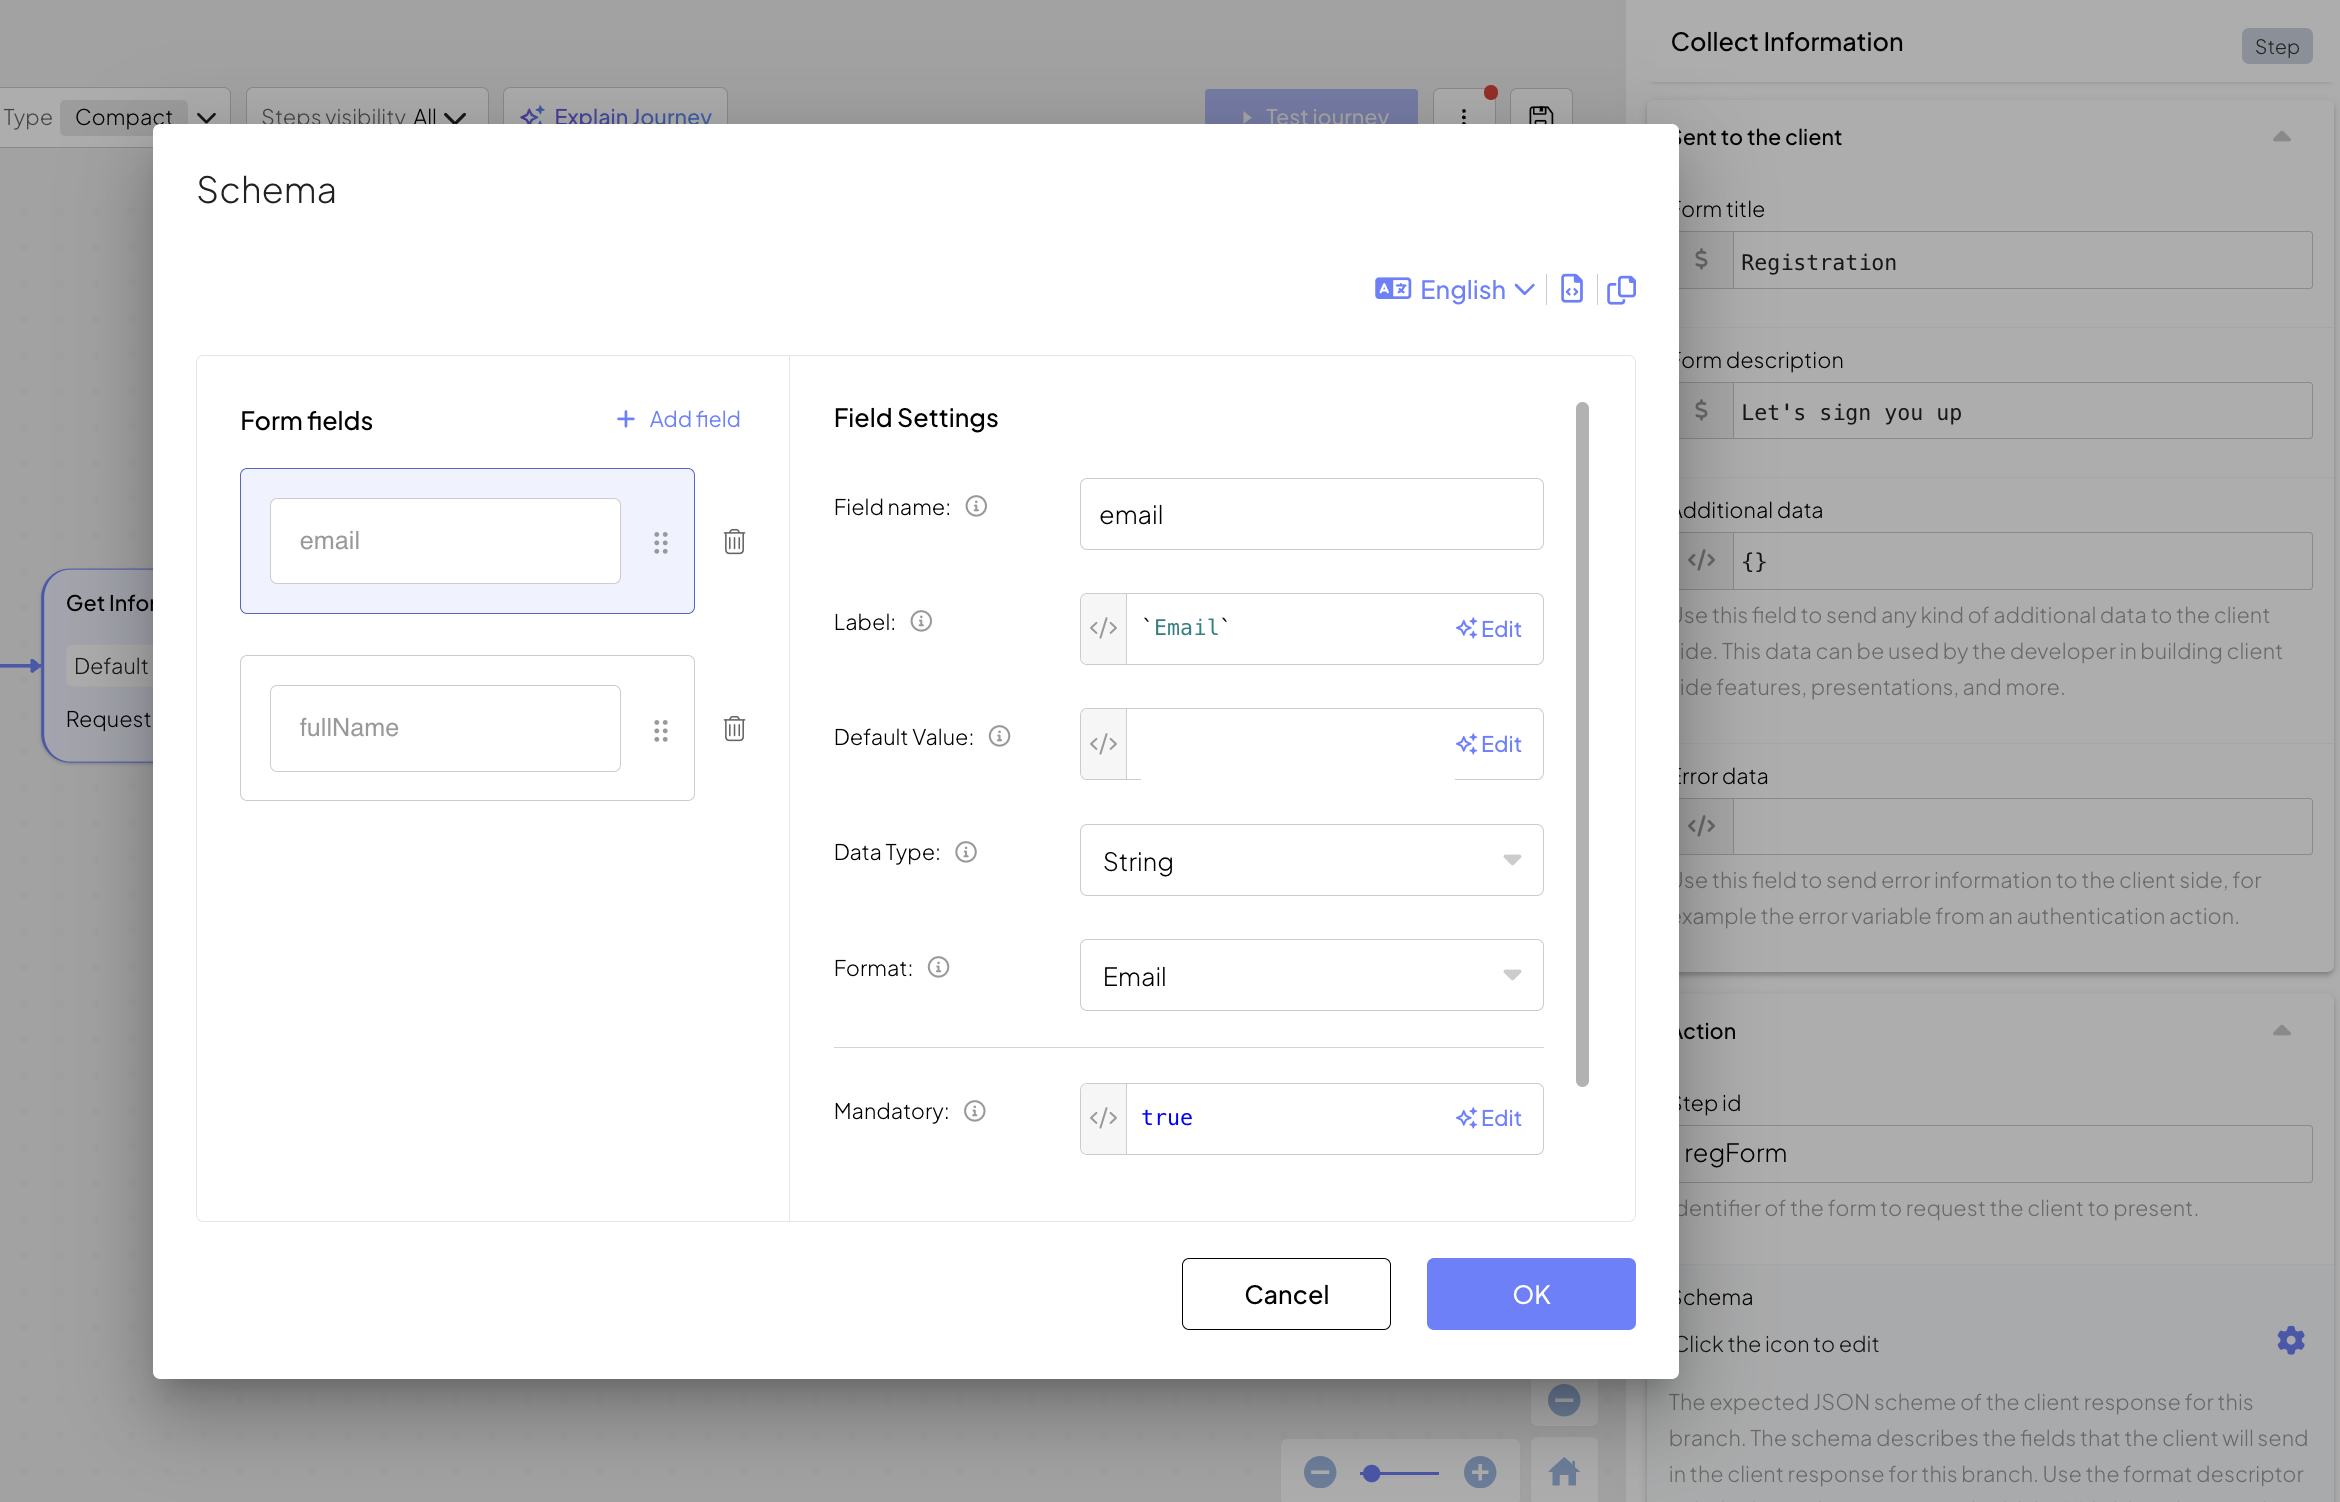Image resolution: width=2340 pixels, height=1502 pixels.
Task: Click the Field name input box
Action: (1311, 514)
